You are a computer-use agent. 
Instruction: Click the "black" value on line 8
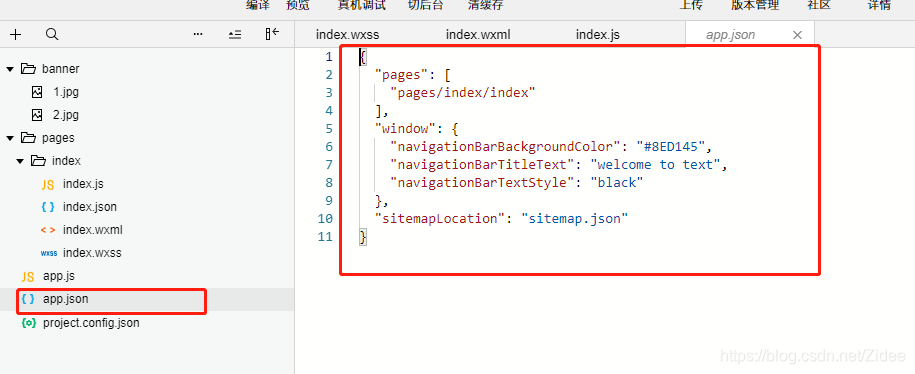(616, 183)
